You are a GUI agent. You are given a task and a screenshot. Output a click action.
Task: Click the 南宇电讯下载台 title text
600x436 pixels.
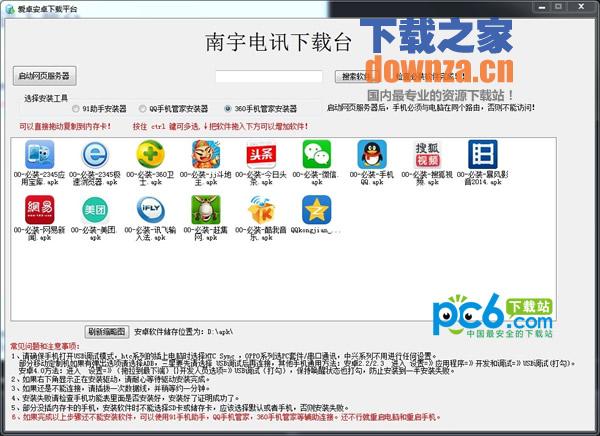coord(278,42)
